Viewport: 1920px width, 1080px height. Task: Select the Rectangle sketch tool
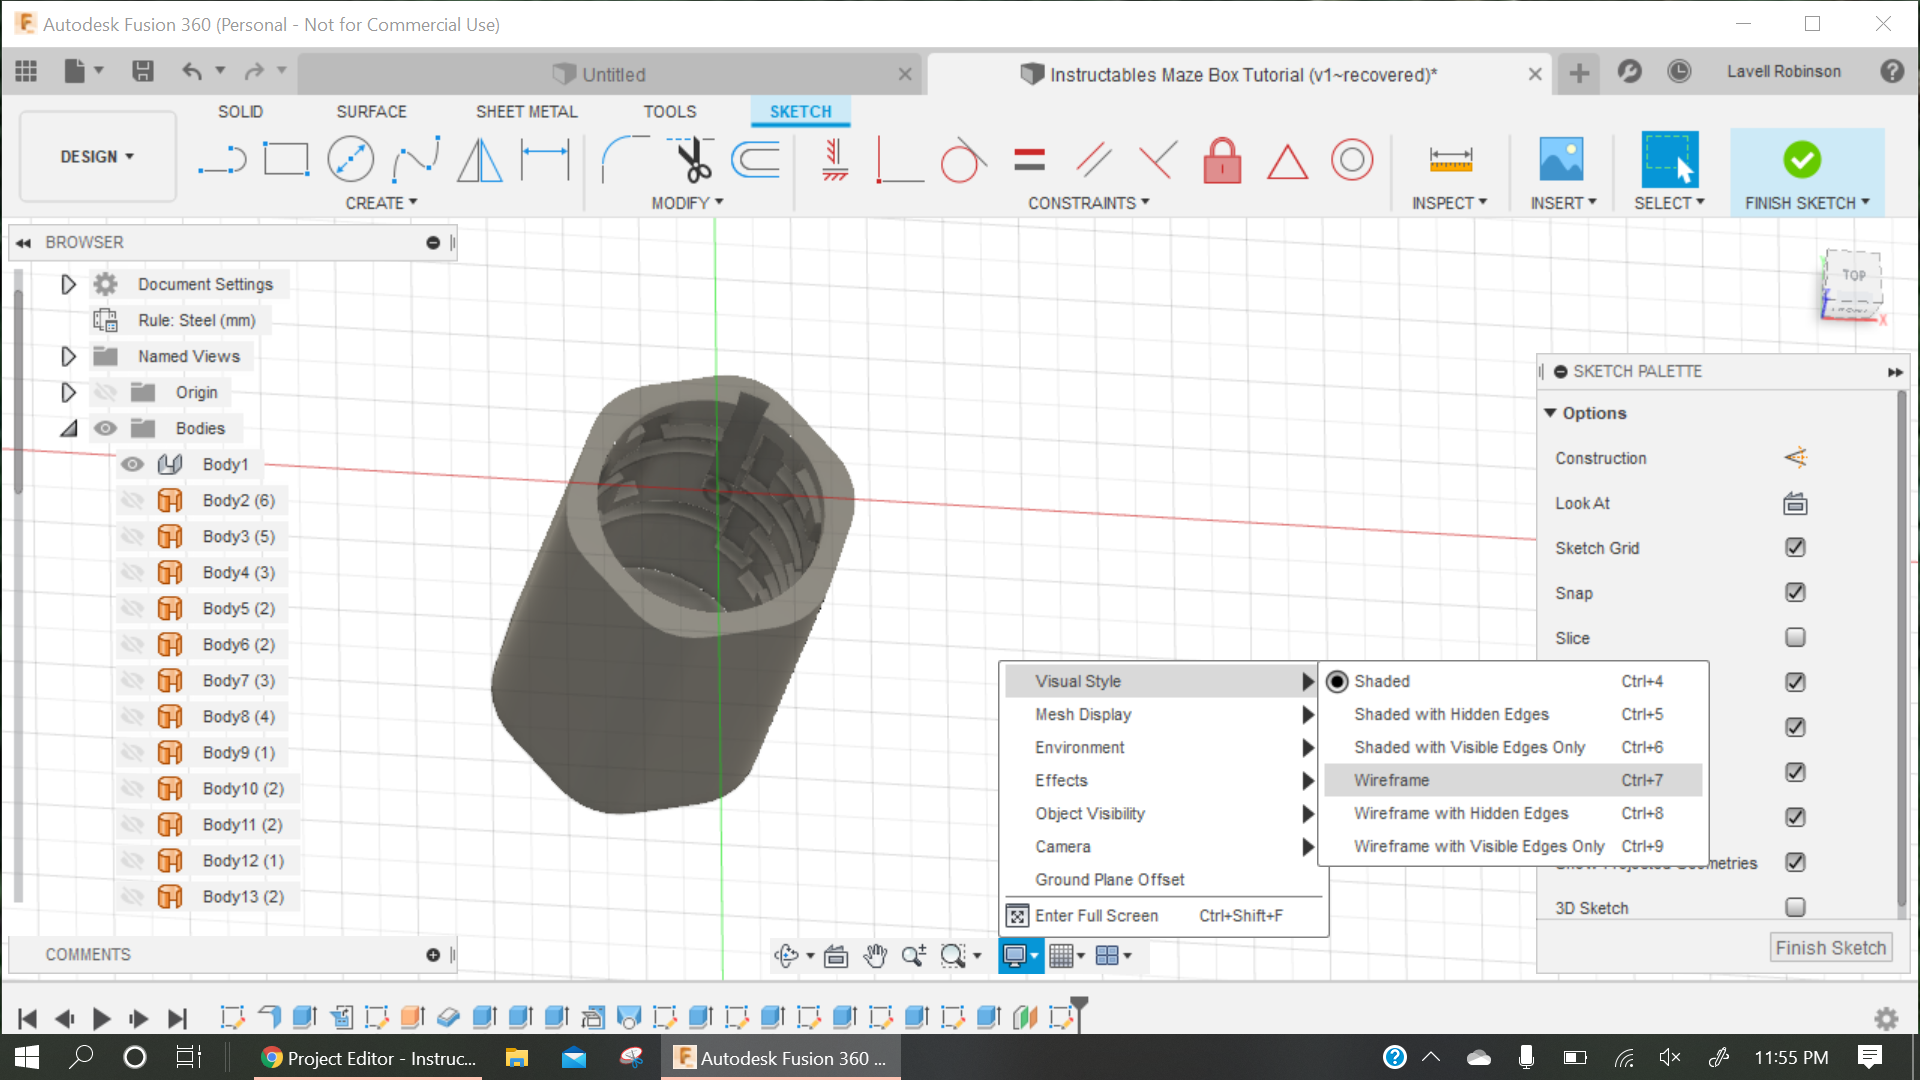tap(286, 159)
